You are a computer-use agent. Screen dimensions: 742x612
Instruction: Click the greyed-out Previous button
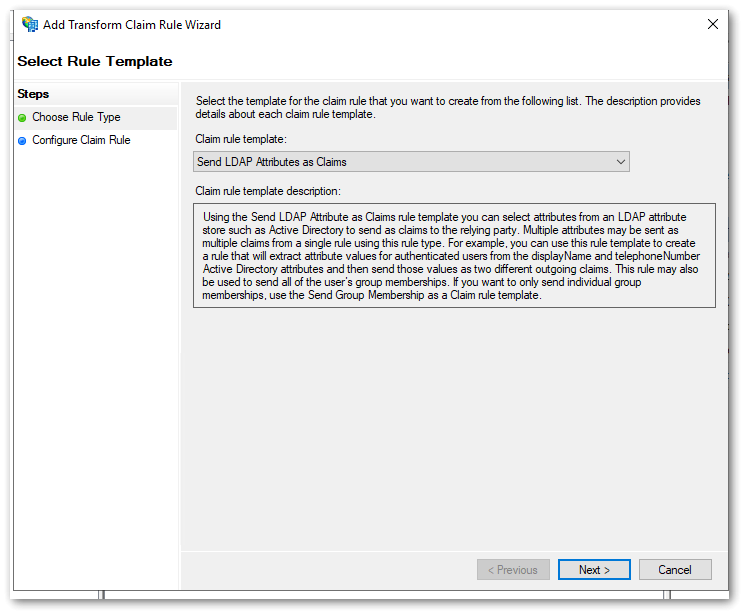coord(512,570)
